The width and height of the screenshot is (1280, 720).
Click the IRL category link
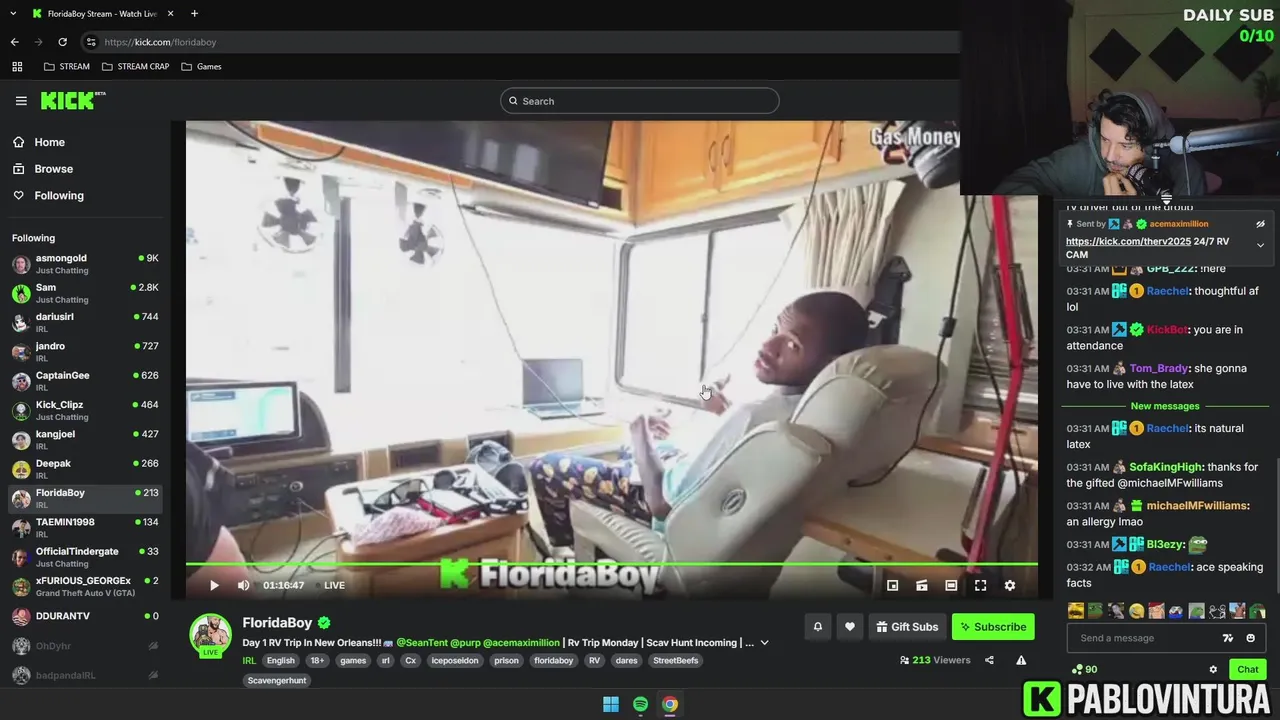click(249, 660)
